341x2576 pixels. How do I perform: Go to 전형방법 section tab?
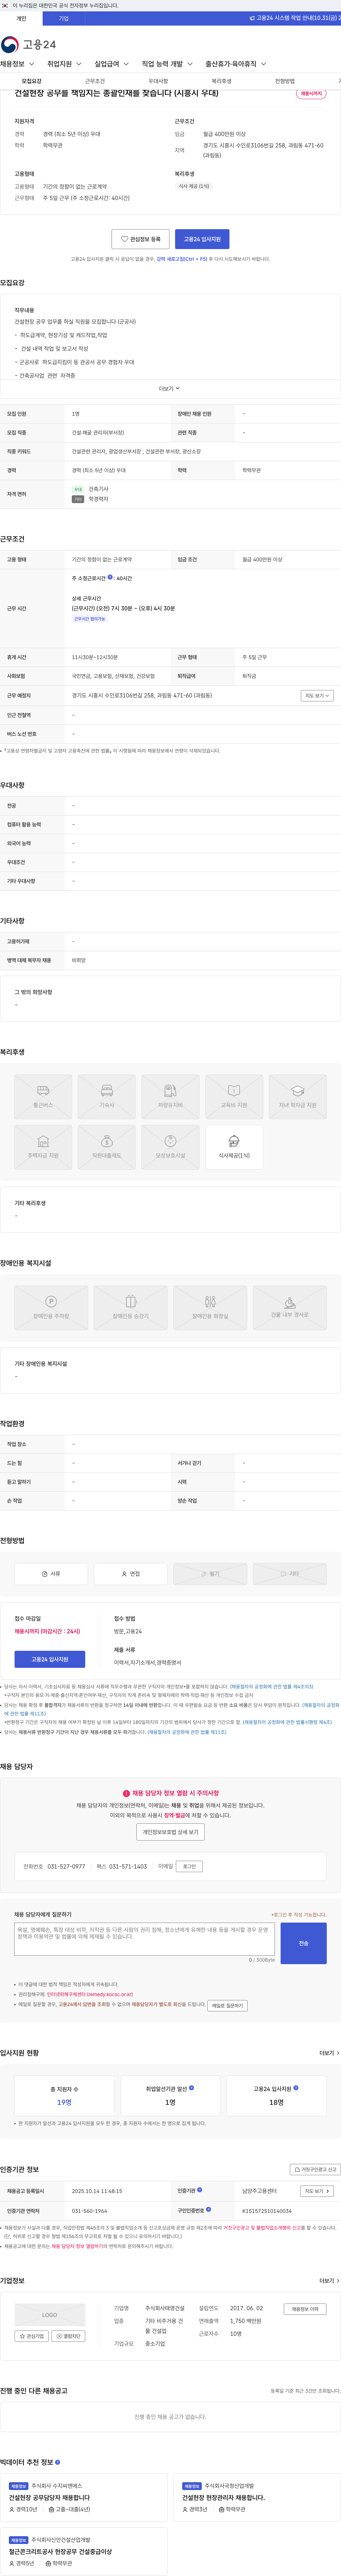coord(285,81)
